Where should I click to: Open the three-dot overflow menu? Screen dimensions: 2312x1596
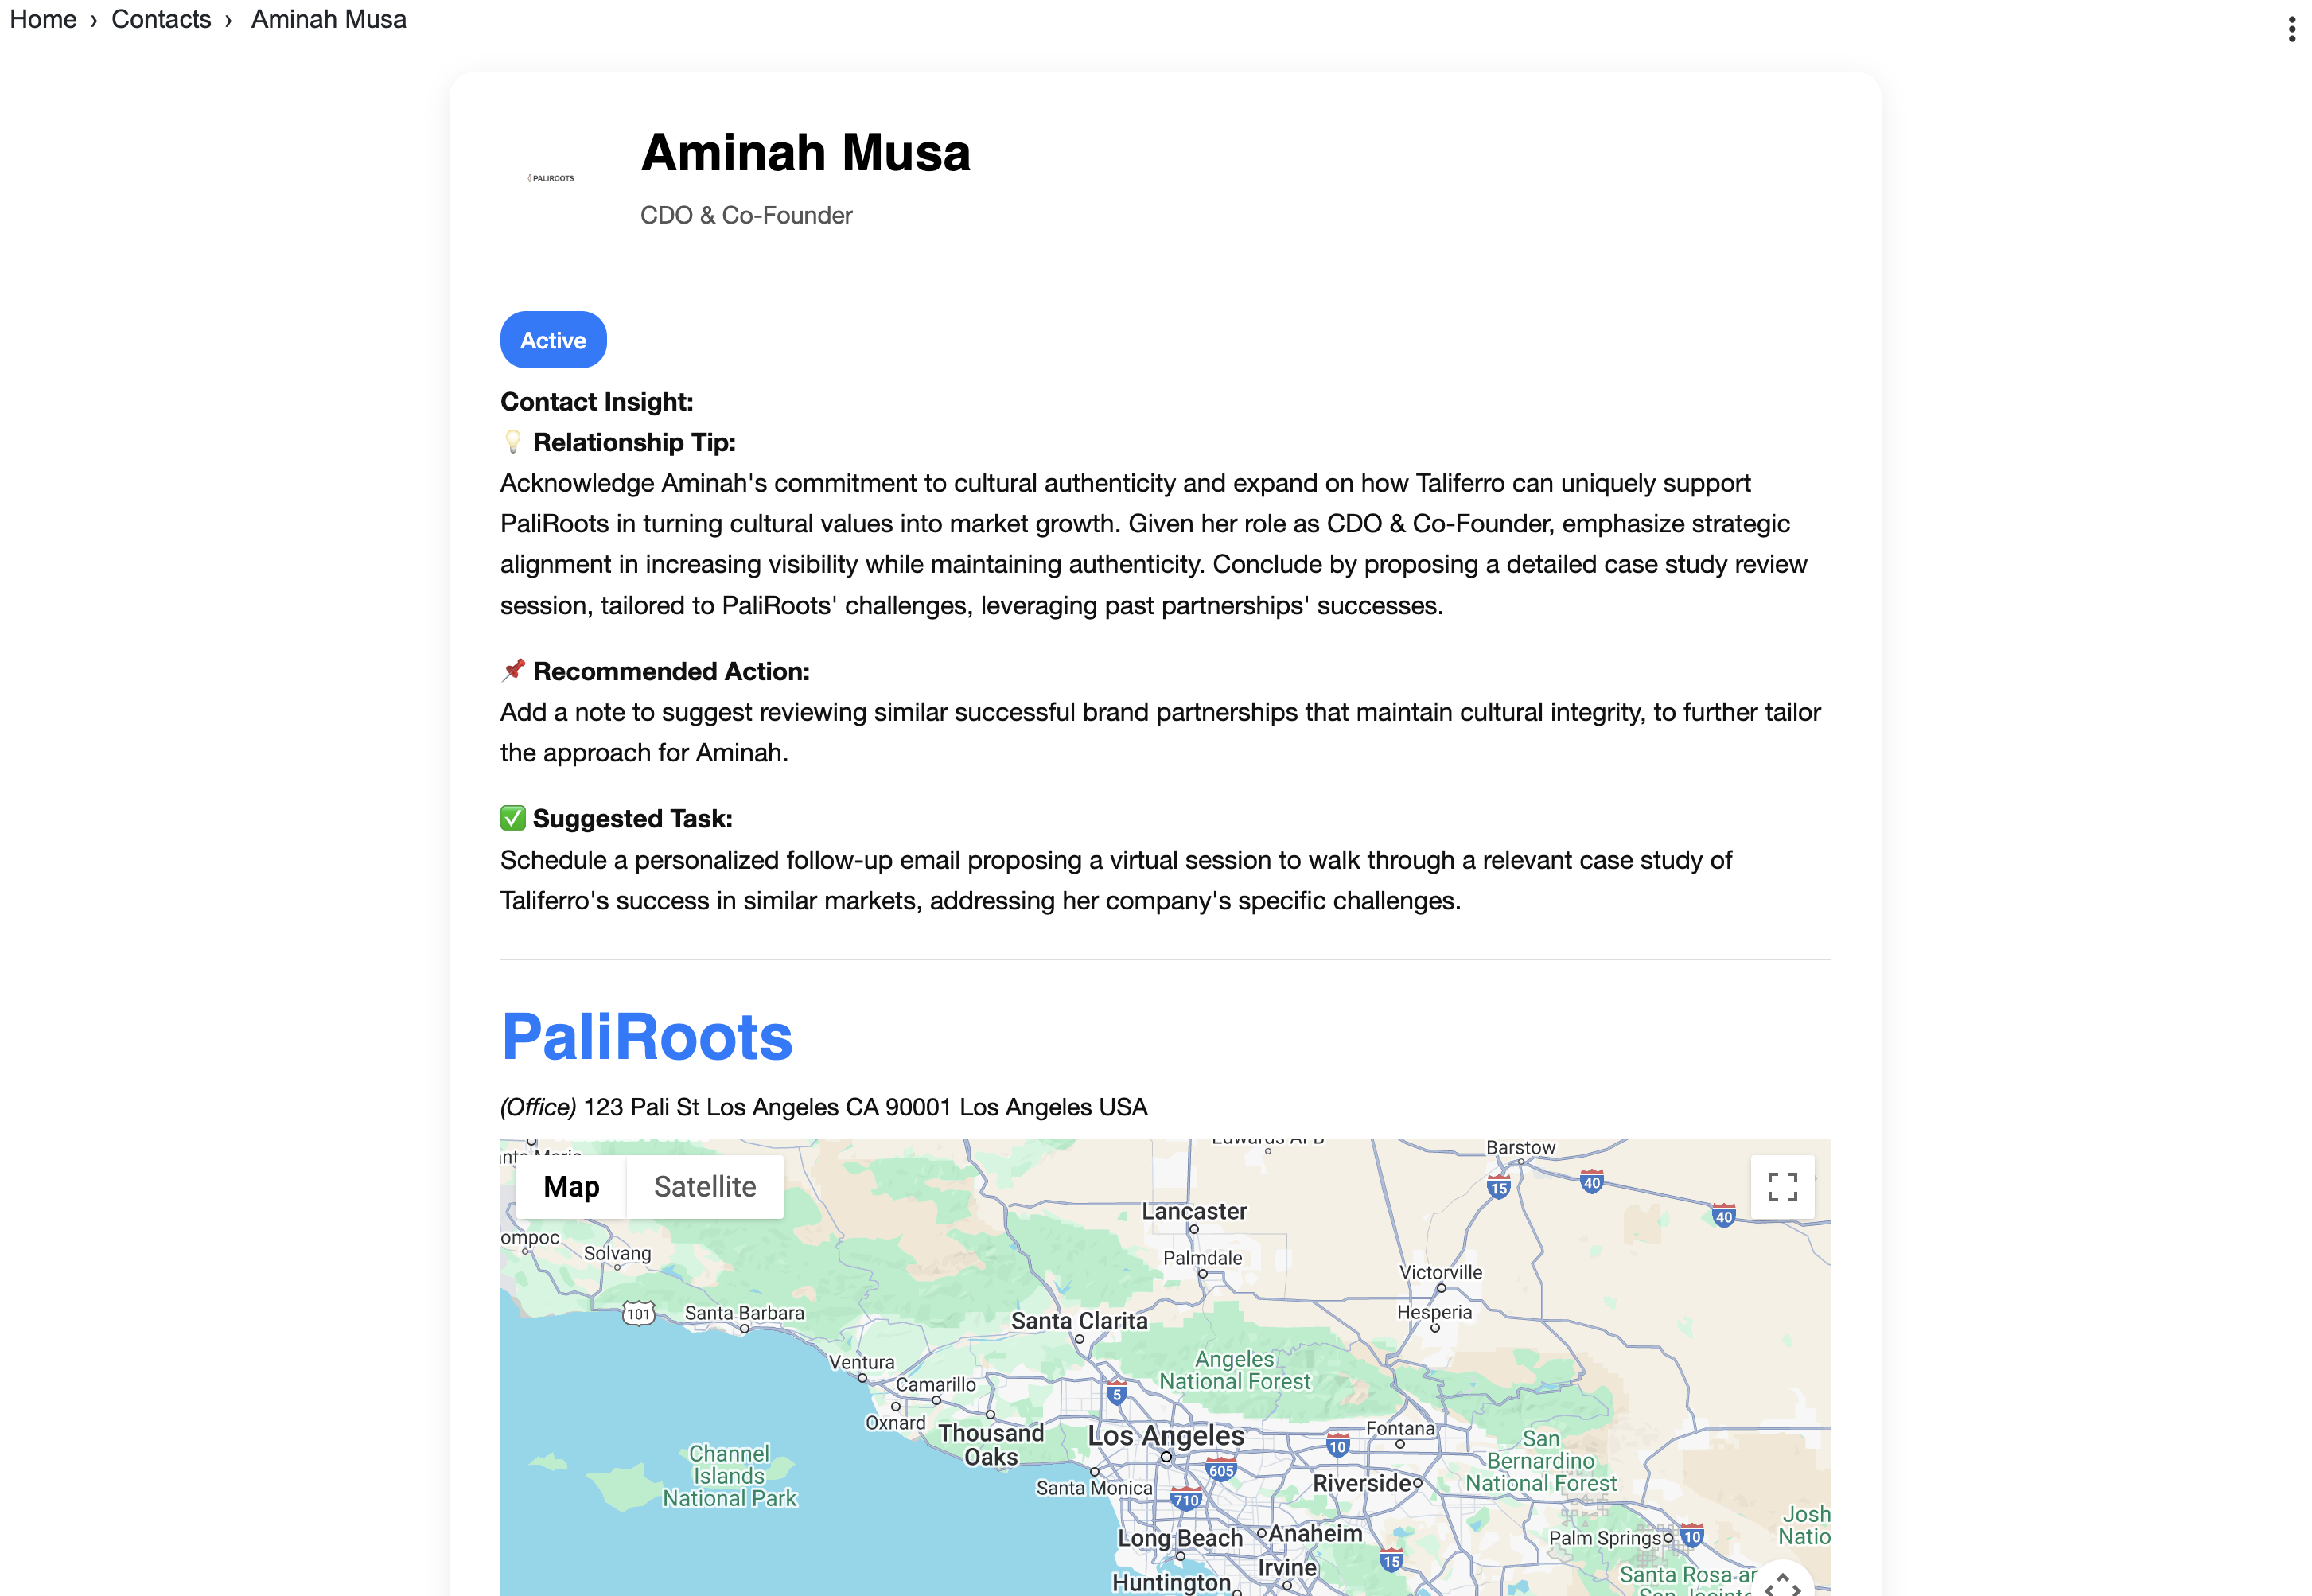tap(2291, 29)
